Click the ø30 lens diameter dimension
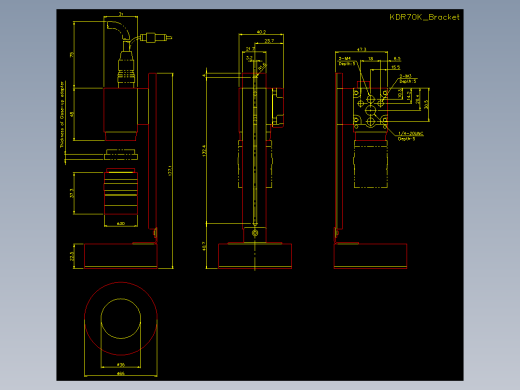Viewport: 520px width, 390px height. pyautogui.click(x=121, y=224)
